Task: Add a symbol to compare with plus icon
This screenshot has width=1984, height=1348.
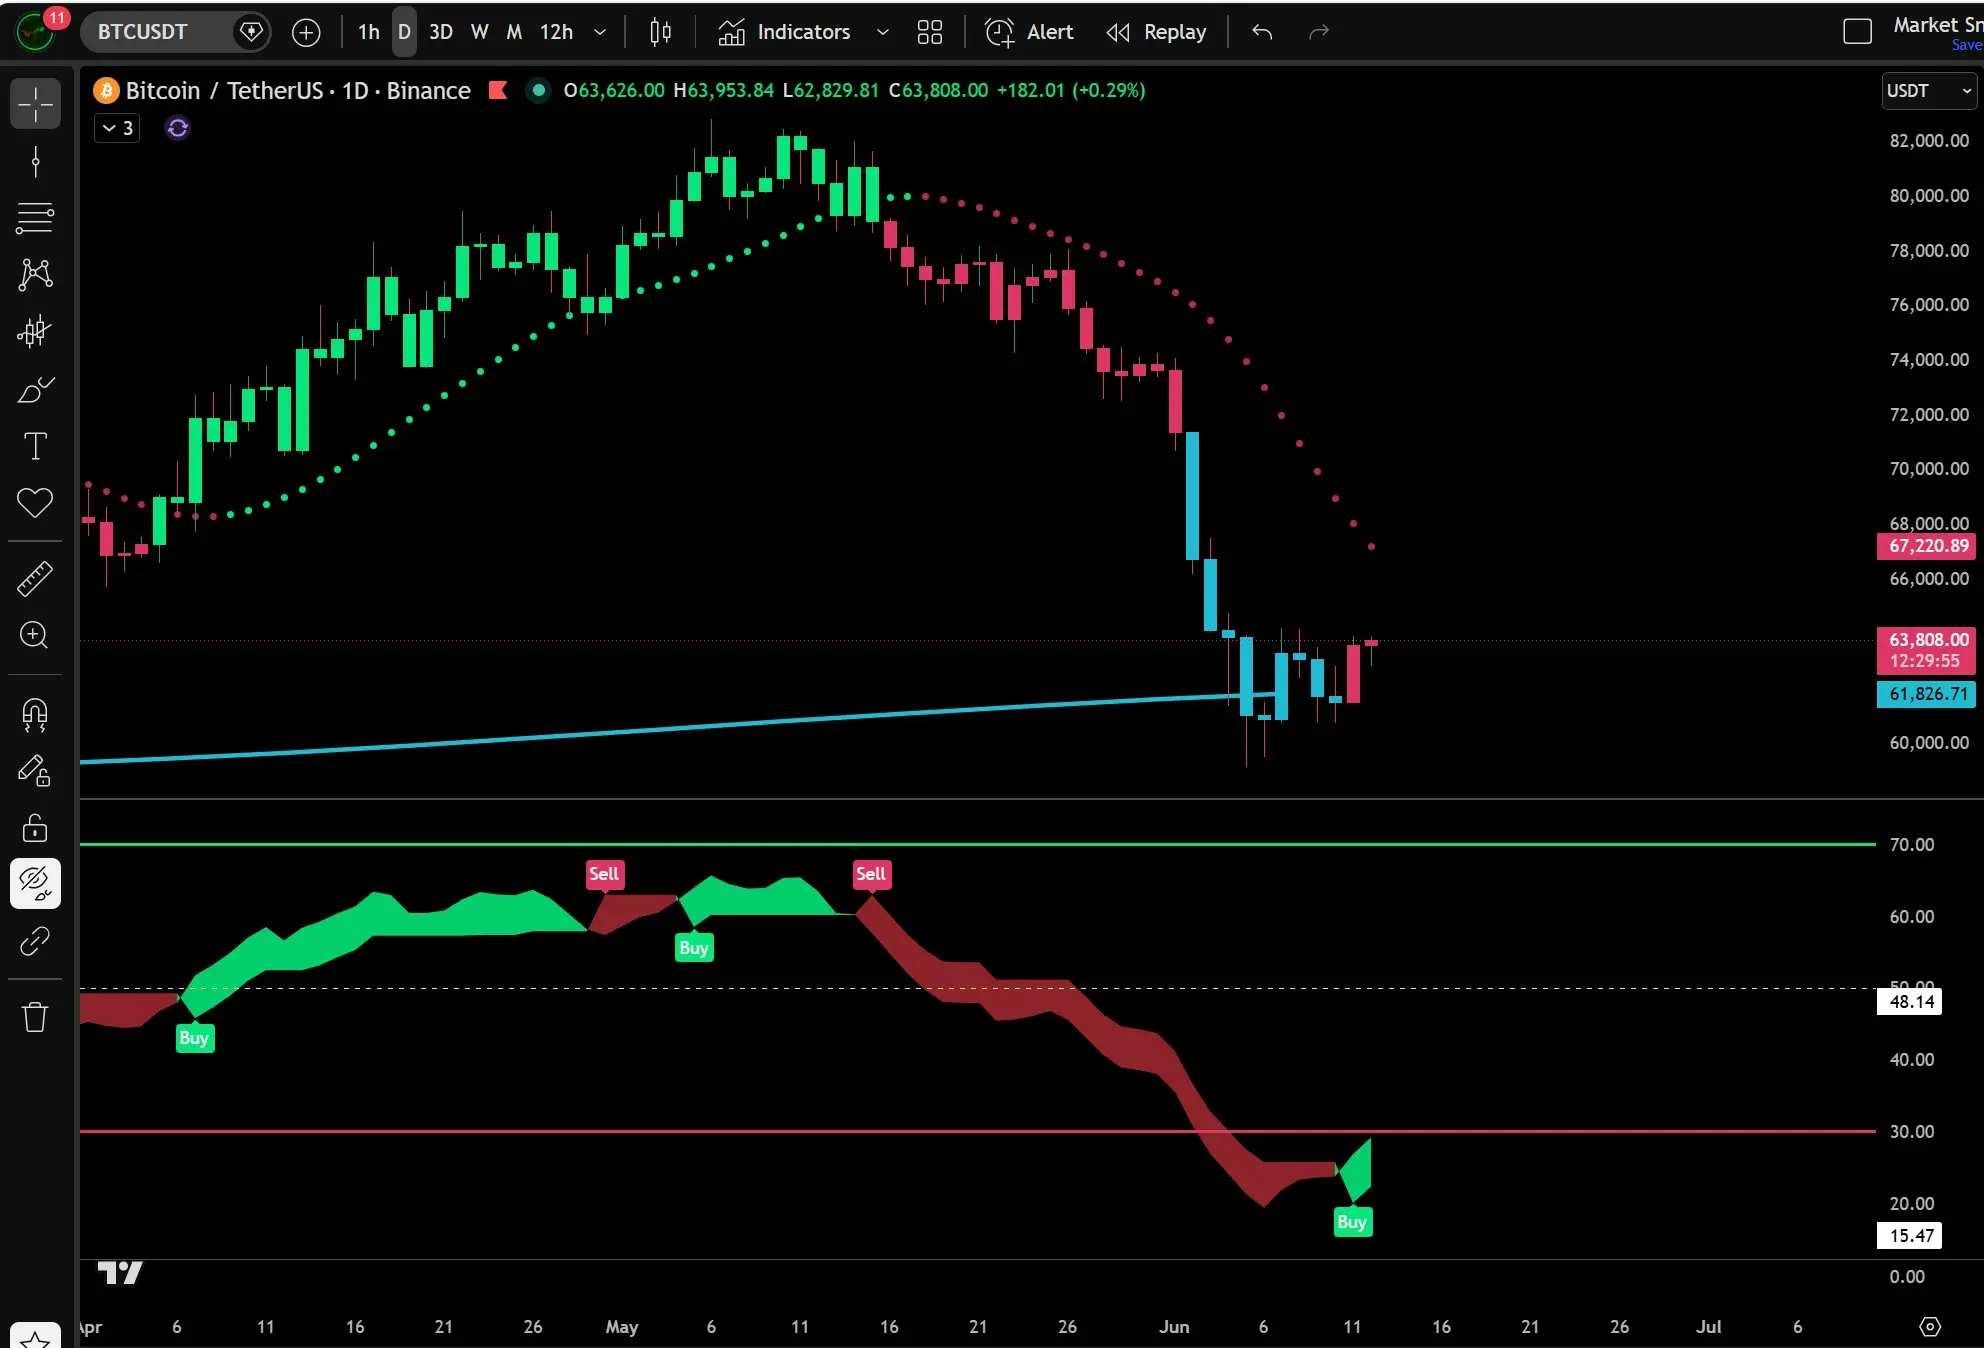Action: coord(305,32)
